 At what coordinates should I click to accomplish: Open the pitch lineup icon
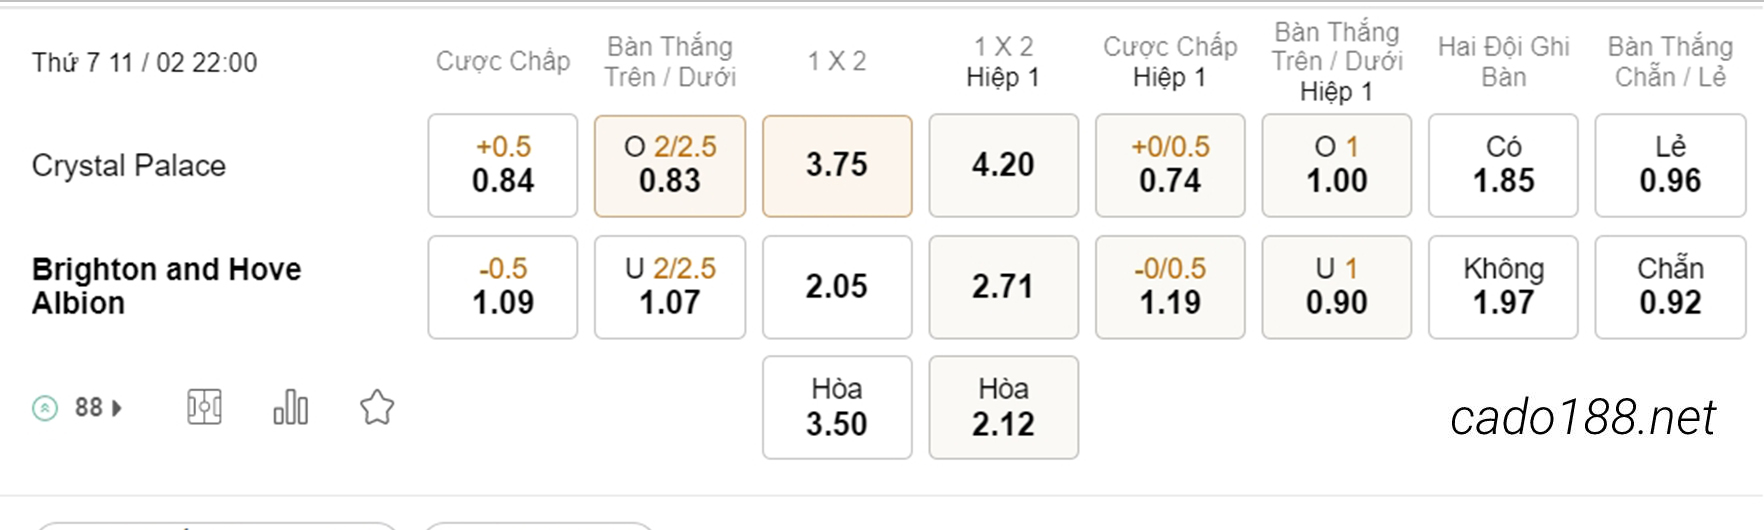[x=204, y=407]
